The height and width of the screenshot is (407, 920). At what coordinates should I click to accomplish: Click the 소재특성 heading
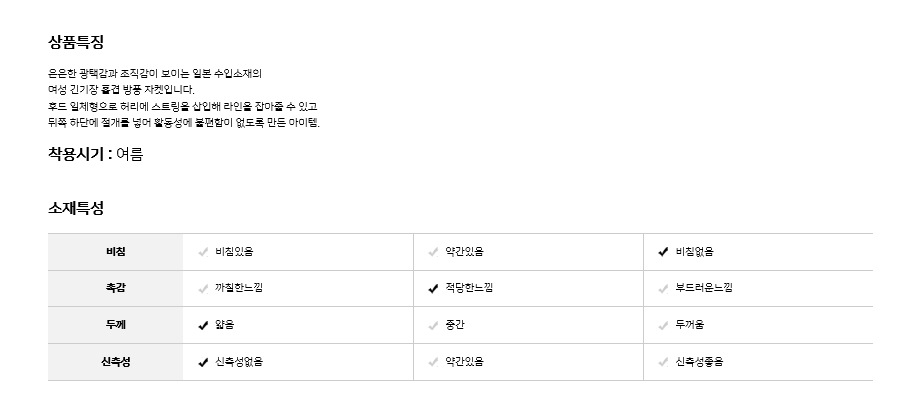click(x=76, y=208)
